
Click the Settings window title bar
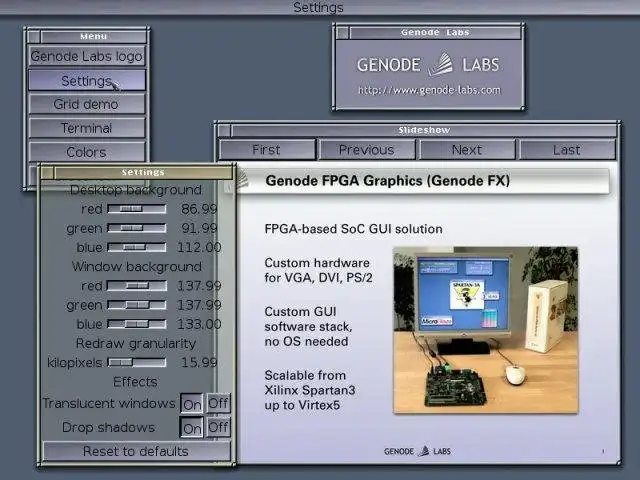143,173
